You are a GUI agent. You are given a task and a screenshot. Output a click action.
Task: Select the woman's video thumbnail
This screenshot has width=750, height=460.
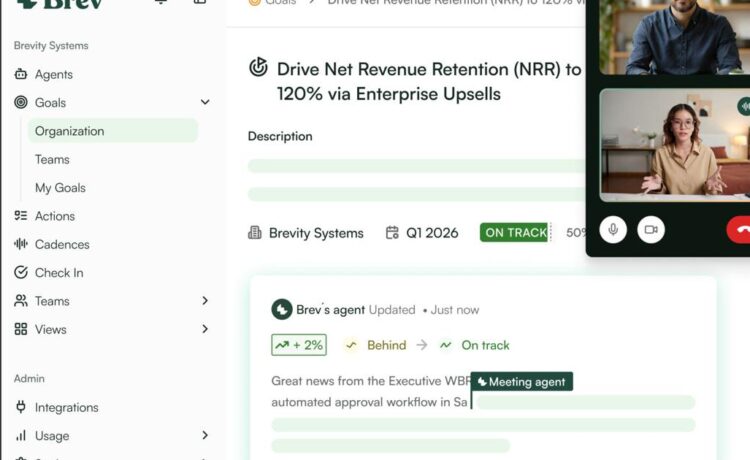tap(675, 145)
